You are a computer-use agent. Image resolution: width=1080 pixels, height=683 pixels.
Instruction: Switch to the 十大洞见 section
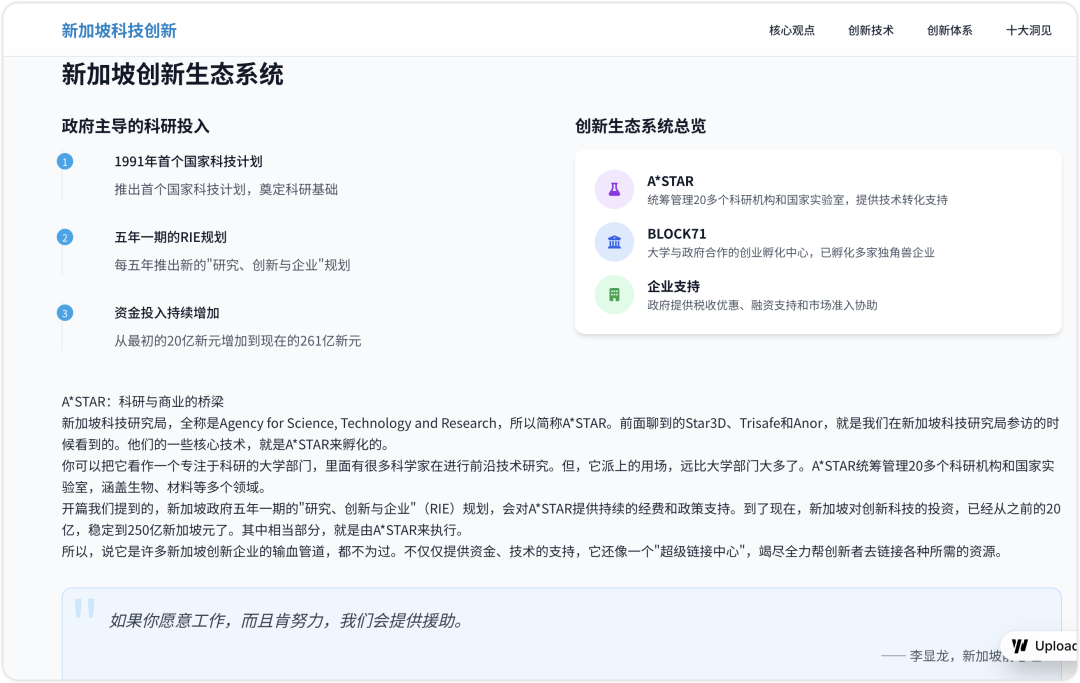click(x=1028, y=30)
